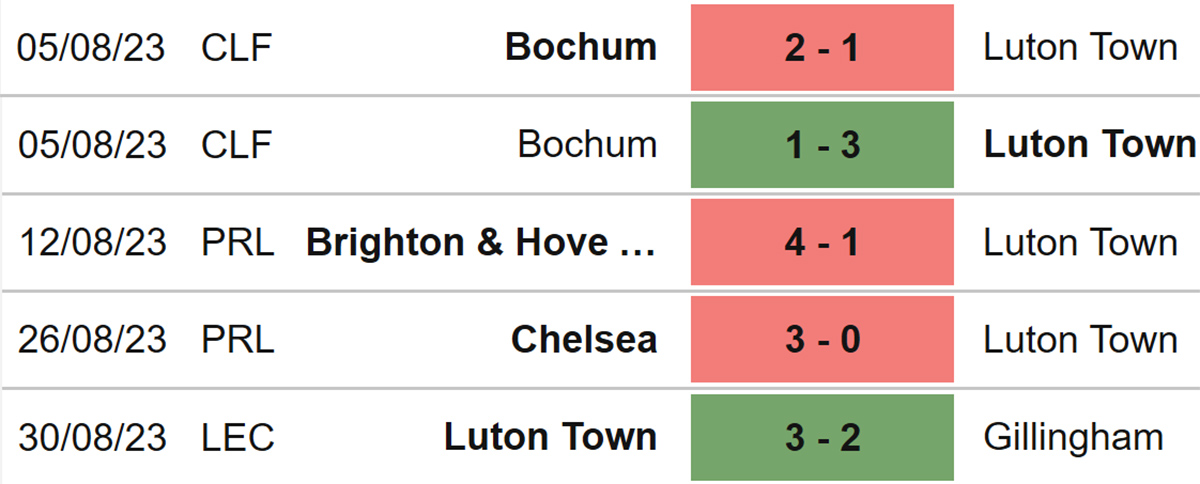
Task: Click Luton Town in Brighton row
Action: click(x=1081, y=242)
